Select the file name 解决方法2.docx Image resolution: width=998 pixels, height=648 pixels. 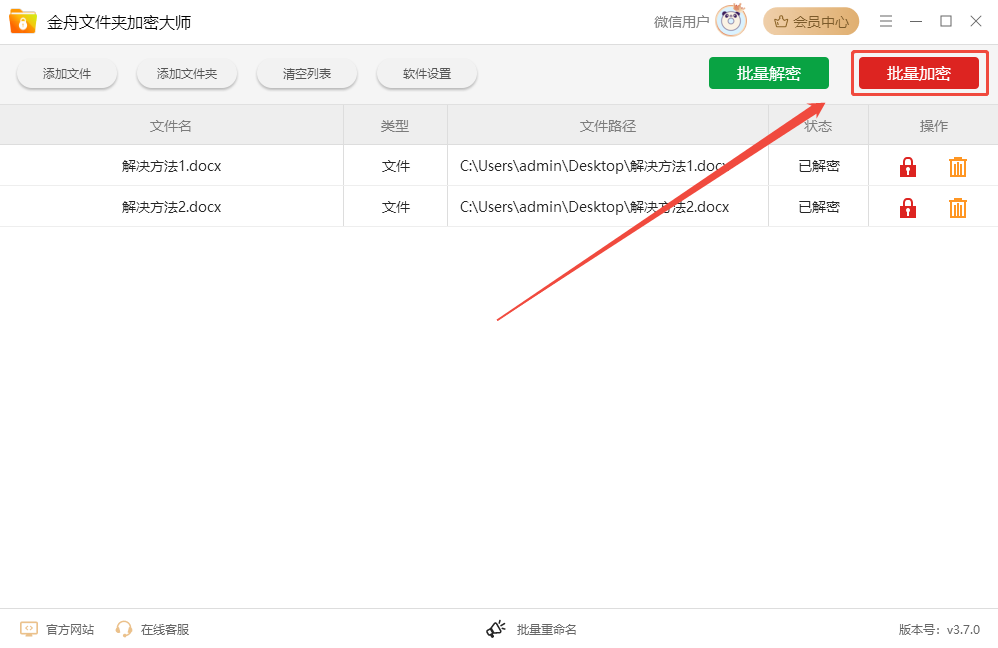click(x=172, y=207)
